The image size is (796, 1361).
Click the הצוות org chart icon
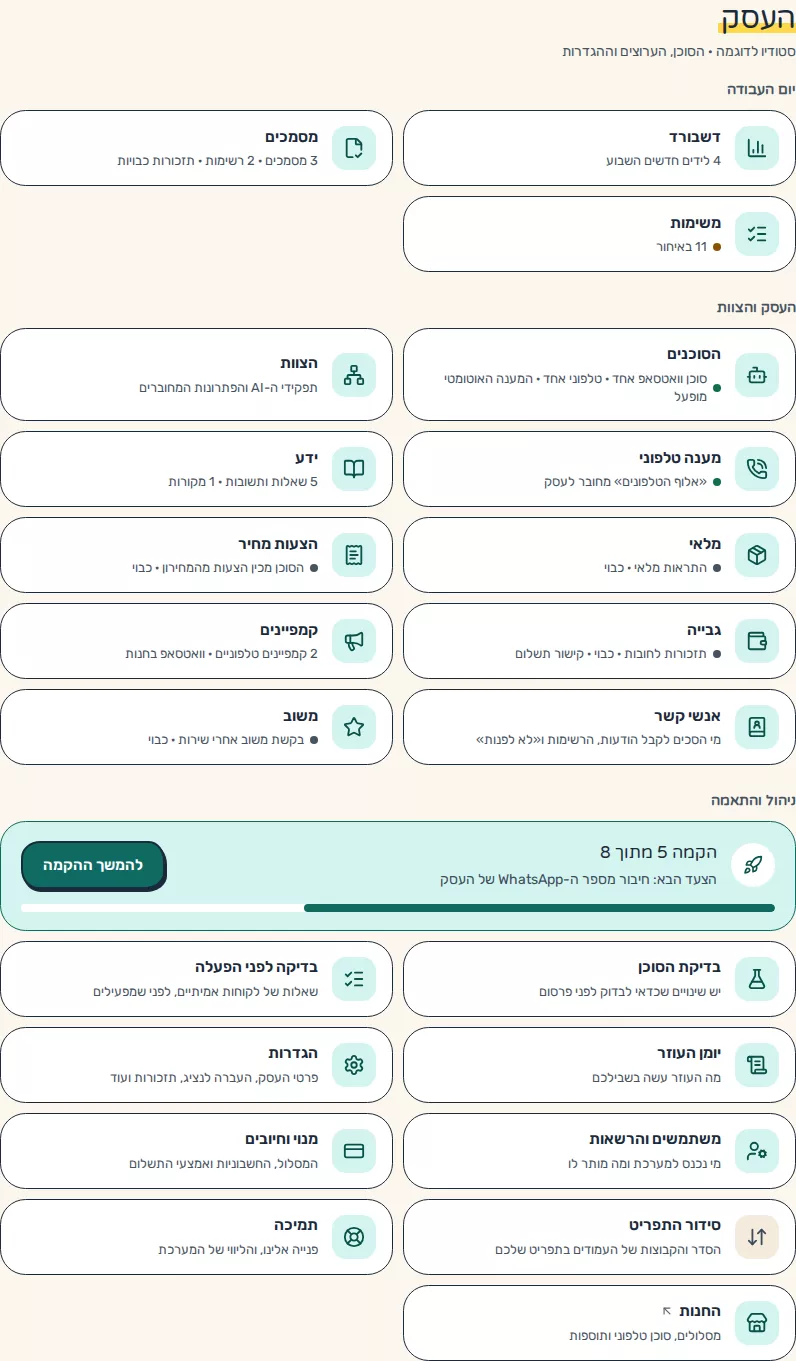point(354,375)
